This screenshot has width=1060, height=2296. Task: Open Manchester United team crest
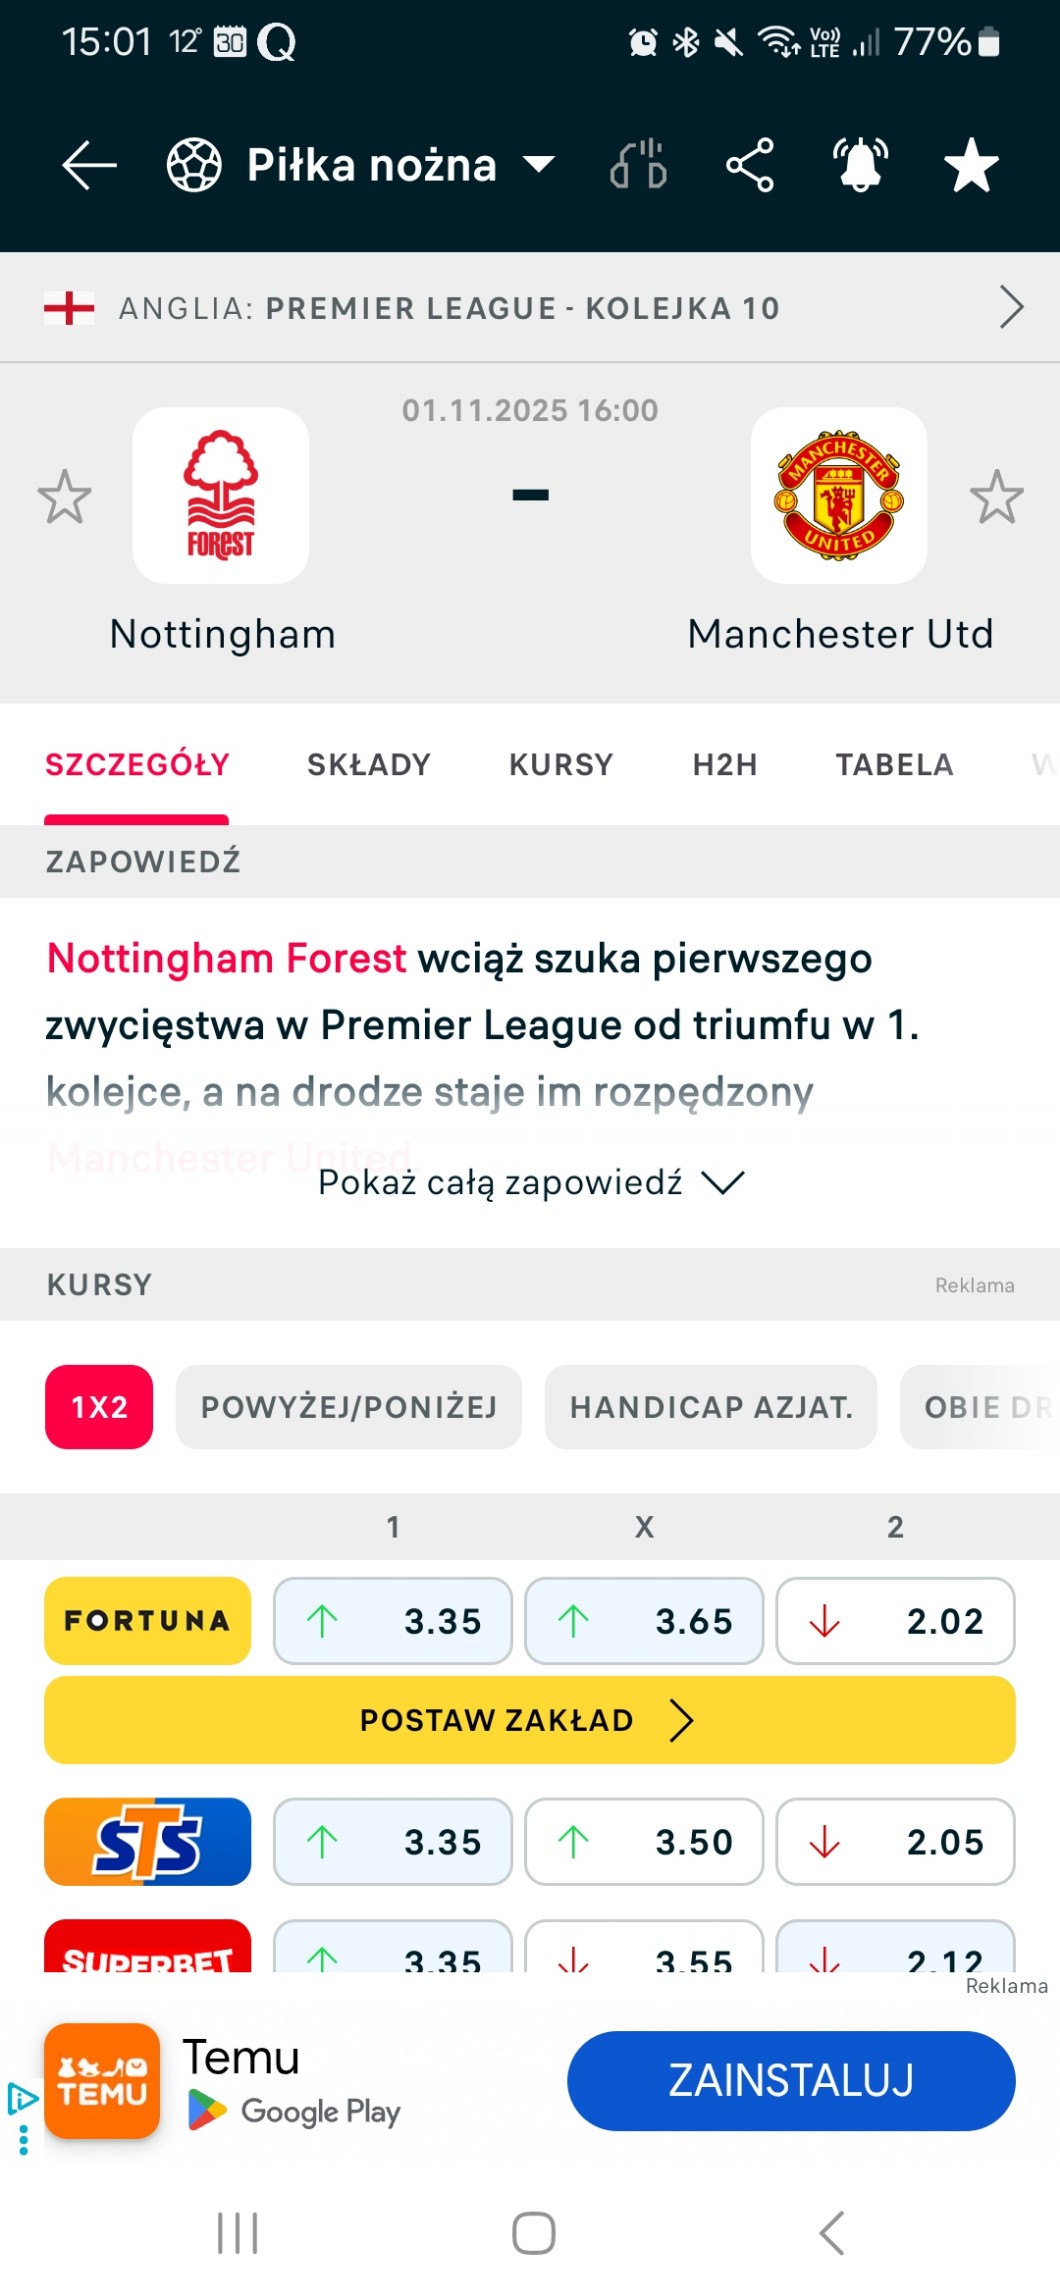click(x=838, y=495)
